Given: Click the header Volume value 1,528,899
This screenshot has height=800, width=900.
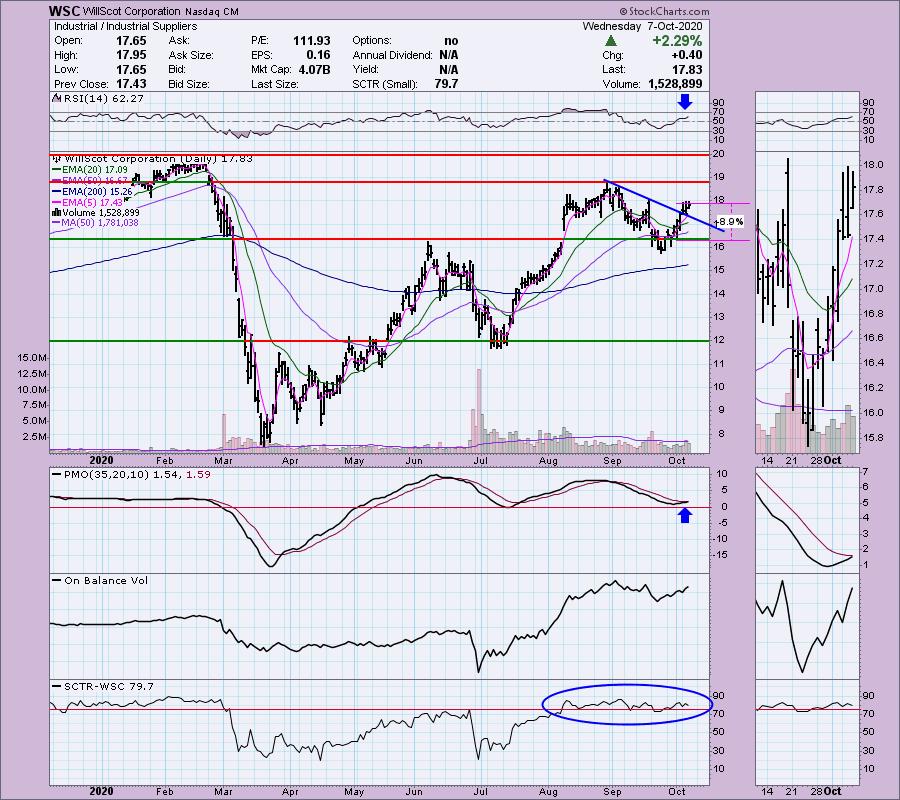Looking at the screenshot, I should 675,84.
